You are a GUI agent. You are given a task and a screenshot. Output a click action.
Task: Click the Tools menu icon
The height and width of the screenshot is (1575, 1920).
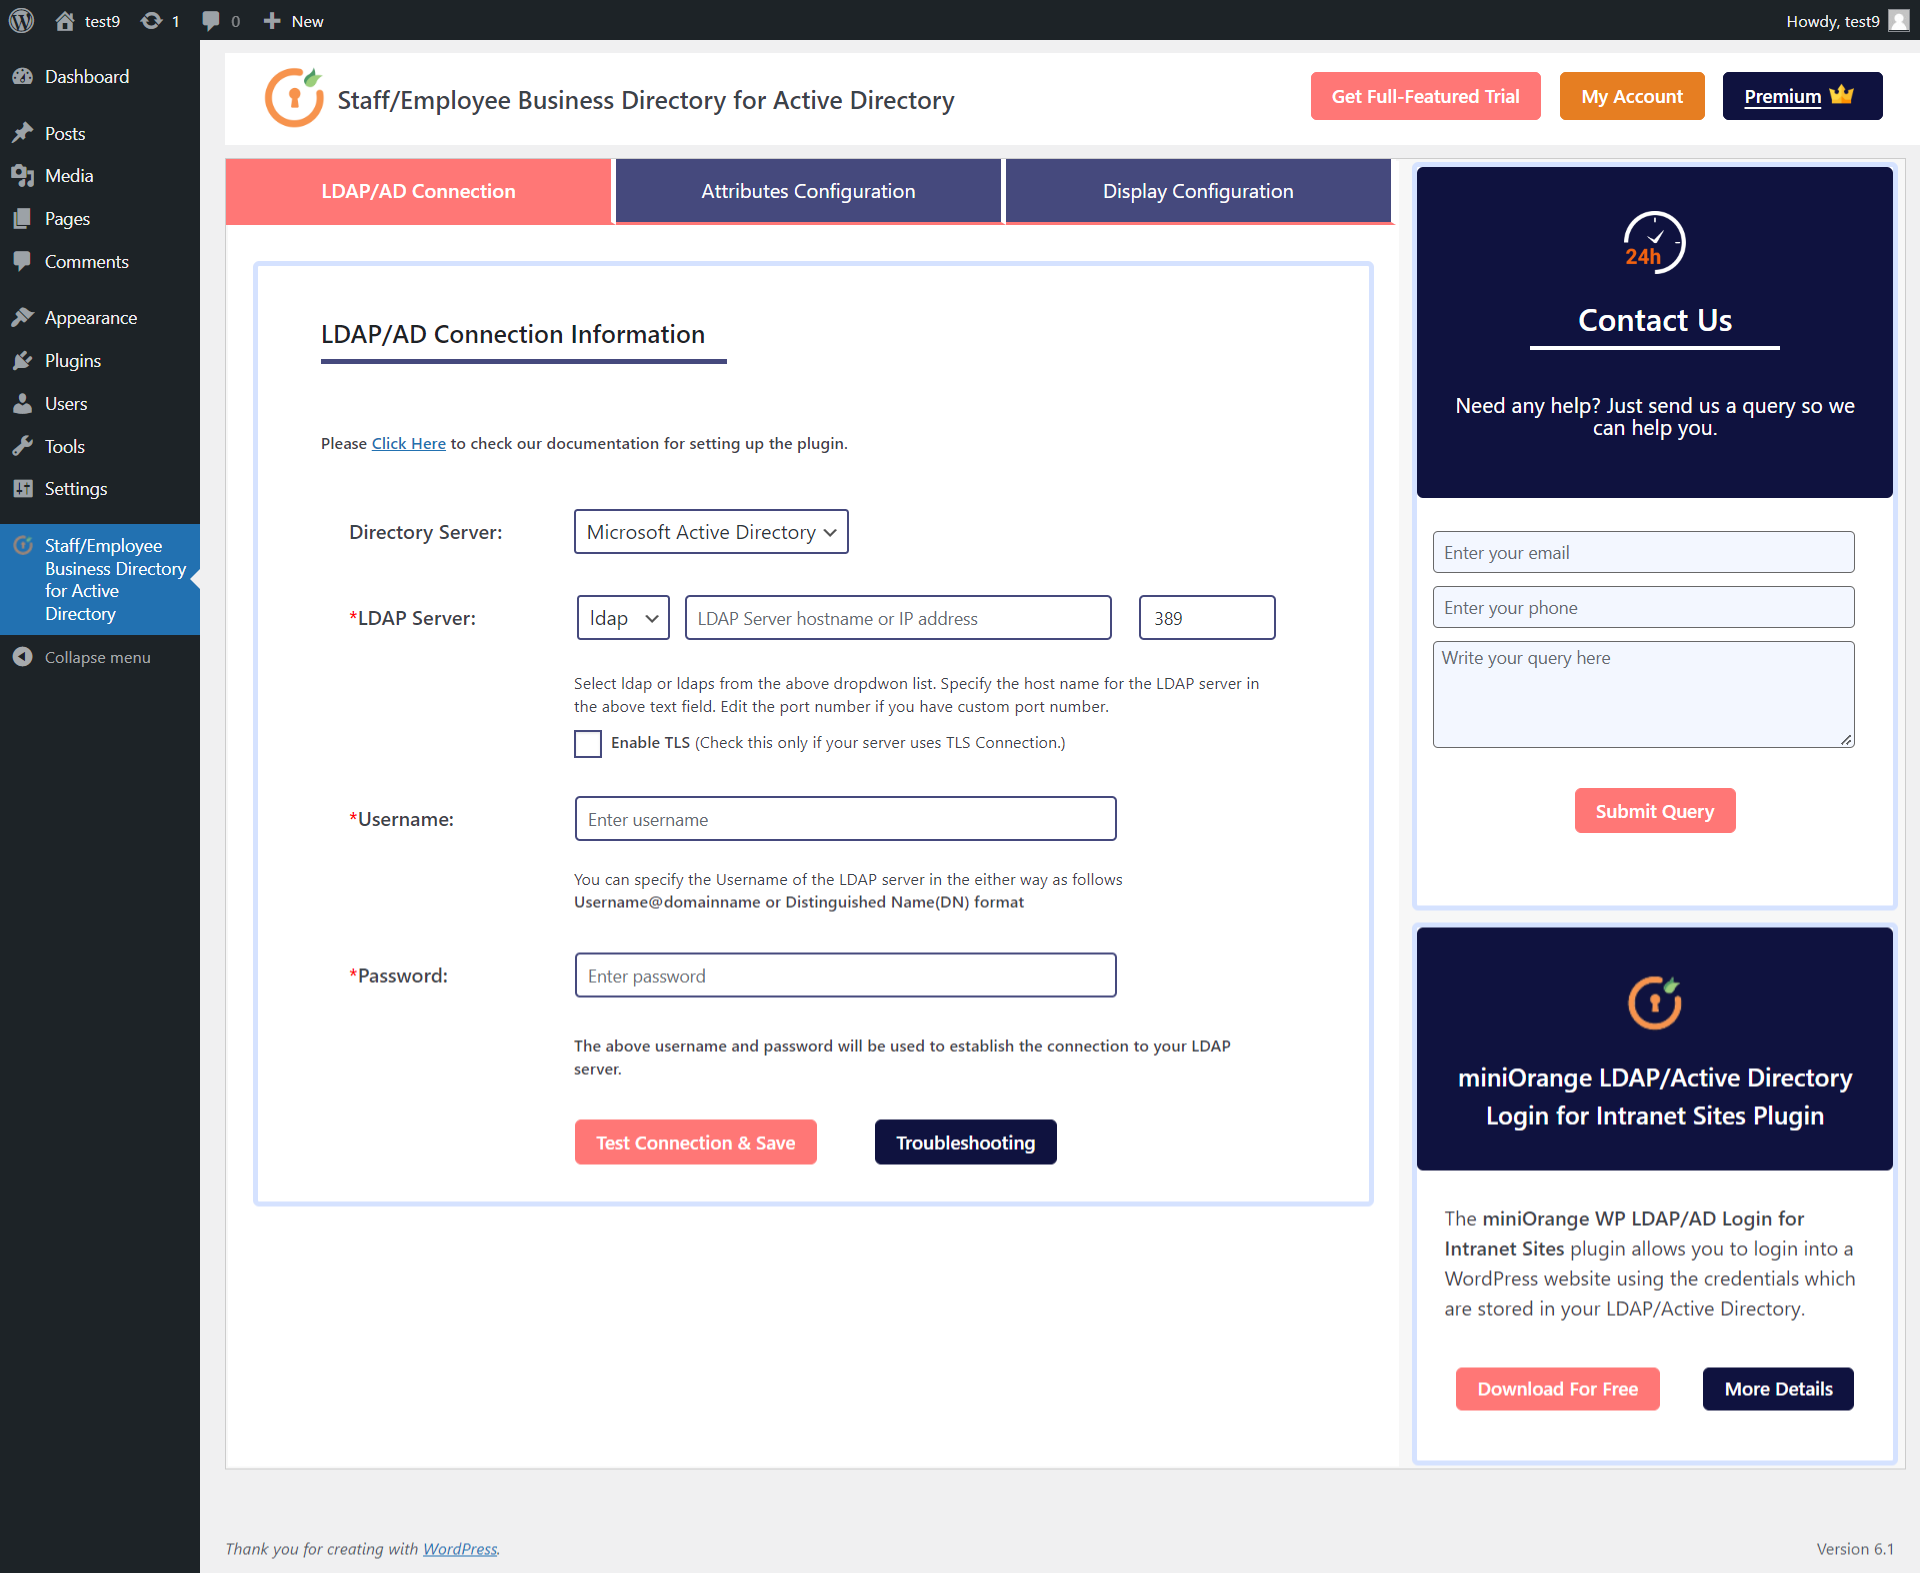point(24,445)
